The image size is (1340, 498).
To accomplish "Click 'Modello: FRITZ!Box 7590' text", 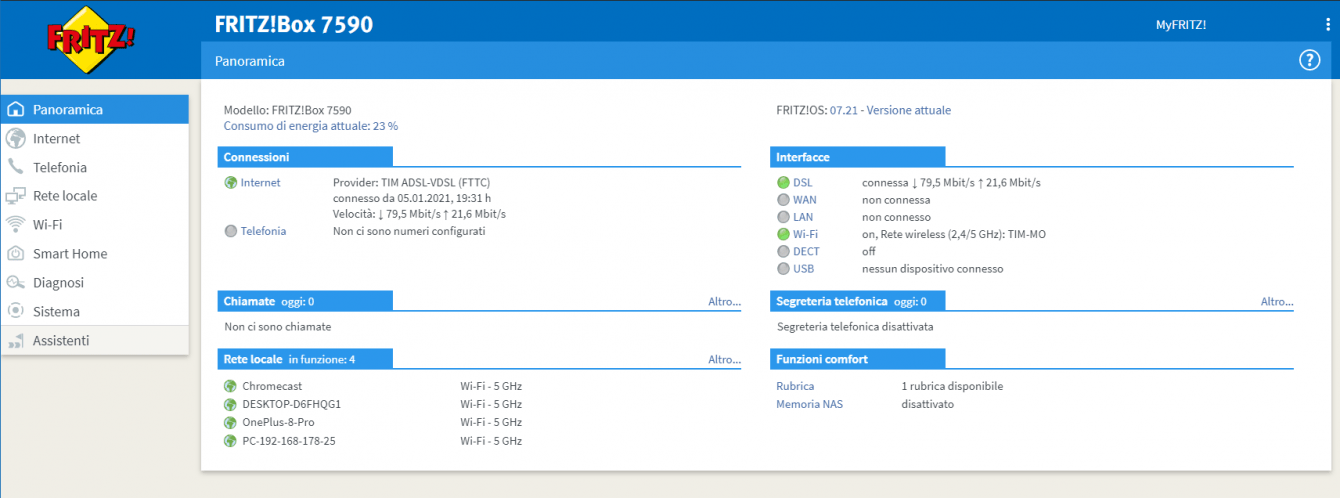I will coord(287,110).
